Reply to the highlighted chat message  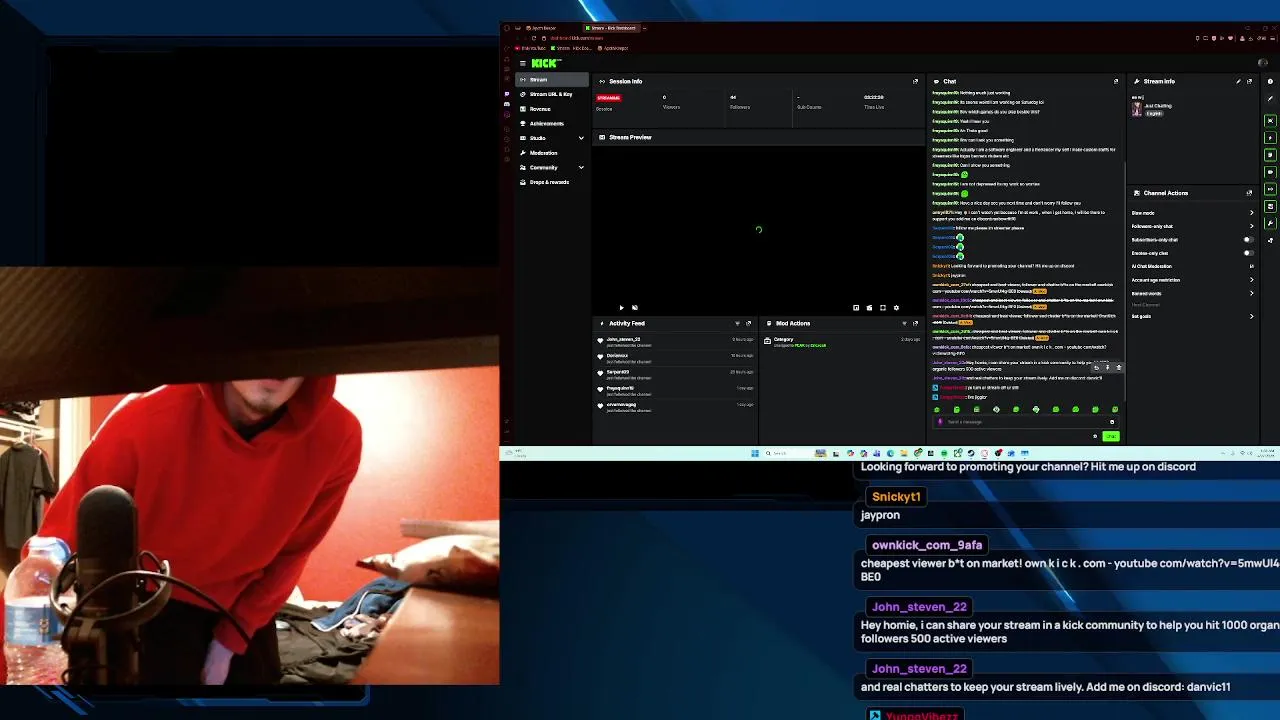point(1096,368)
